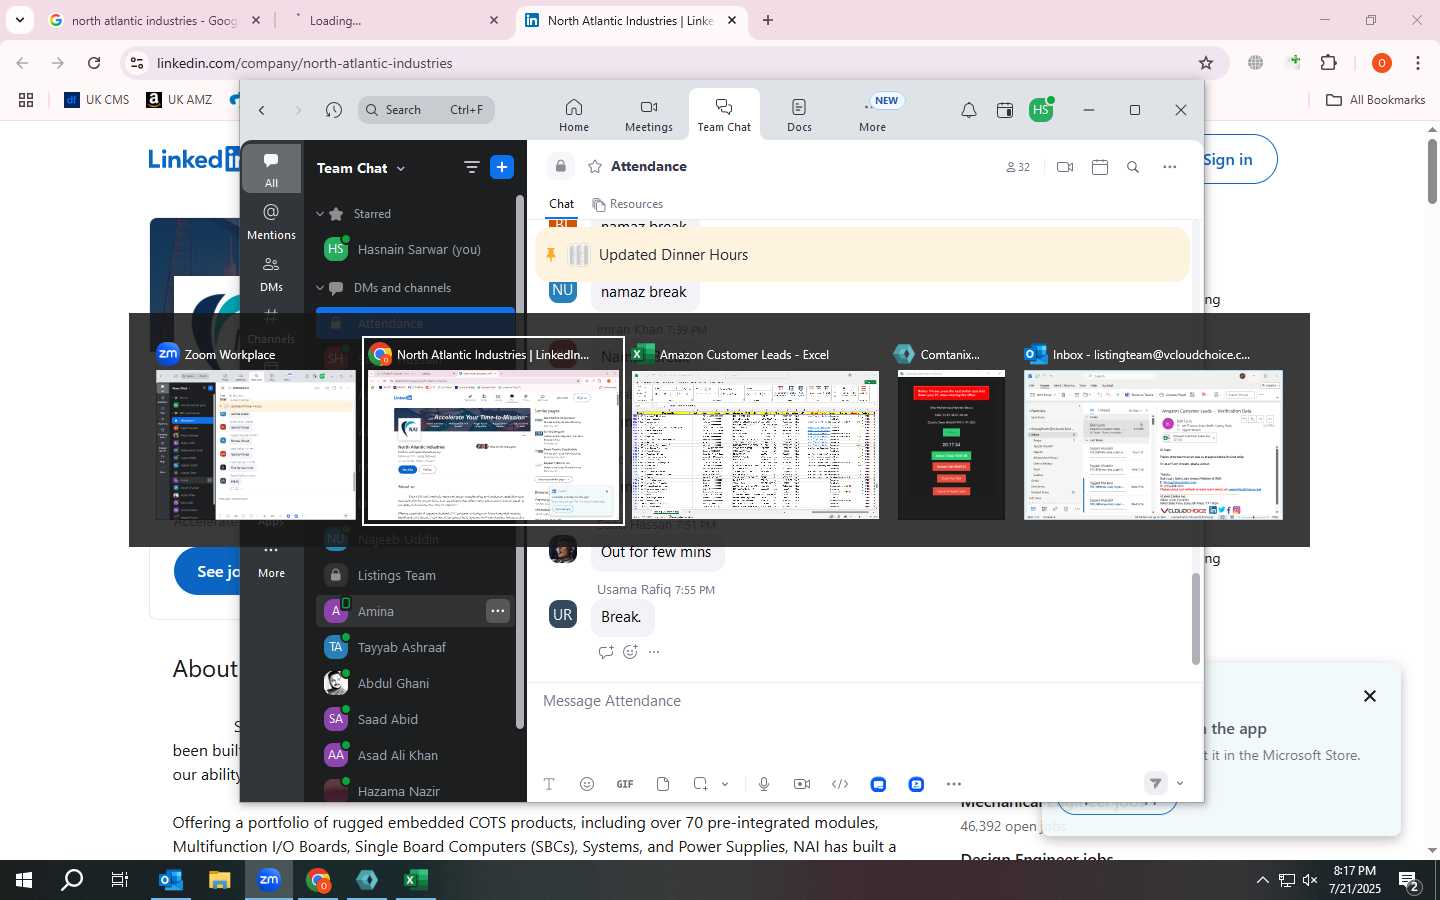Image resolution: width=1440 pixels, height=900 pixels.
Task: Go back with the Zoom back arrow
Action: coord(262,110)
